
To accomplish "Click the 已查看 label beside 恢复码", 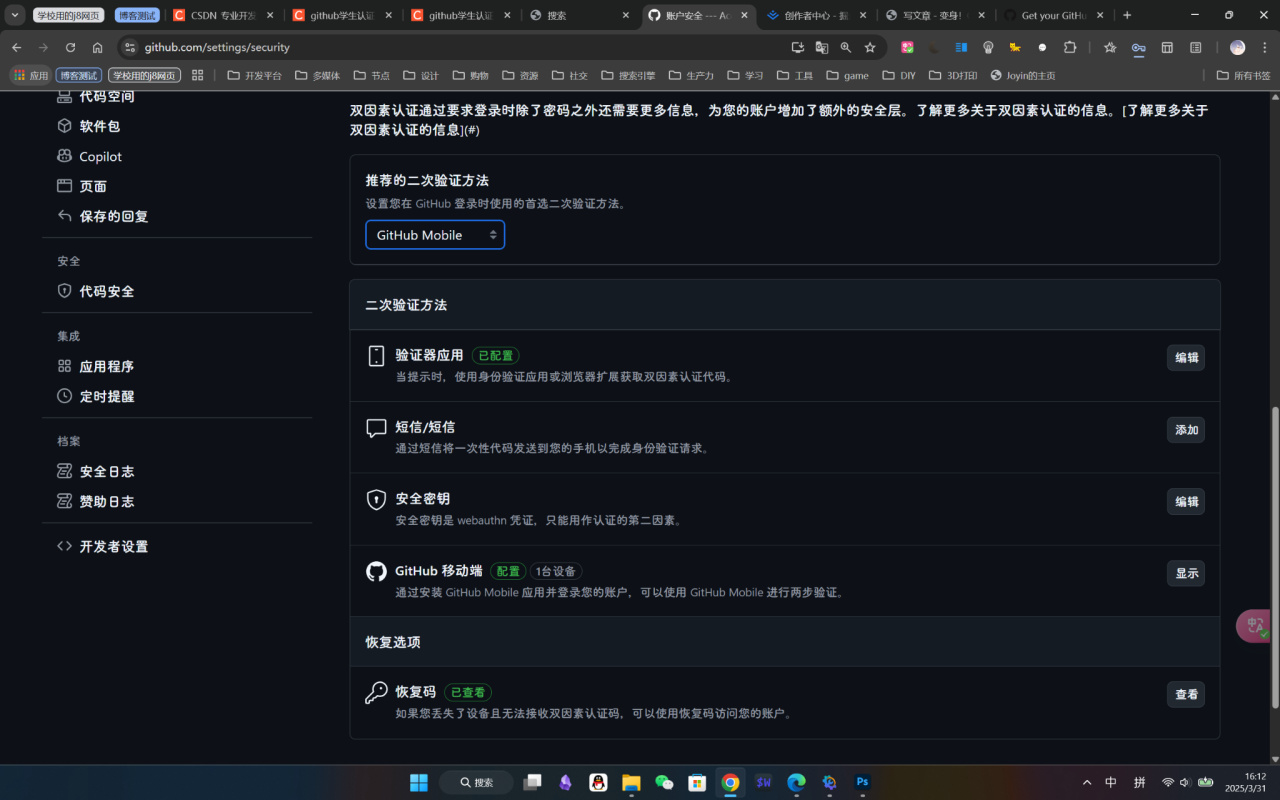I will (x=467, y=692).
